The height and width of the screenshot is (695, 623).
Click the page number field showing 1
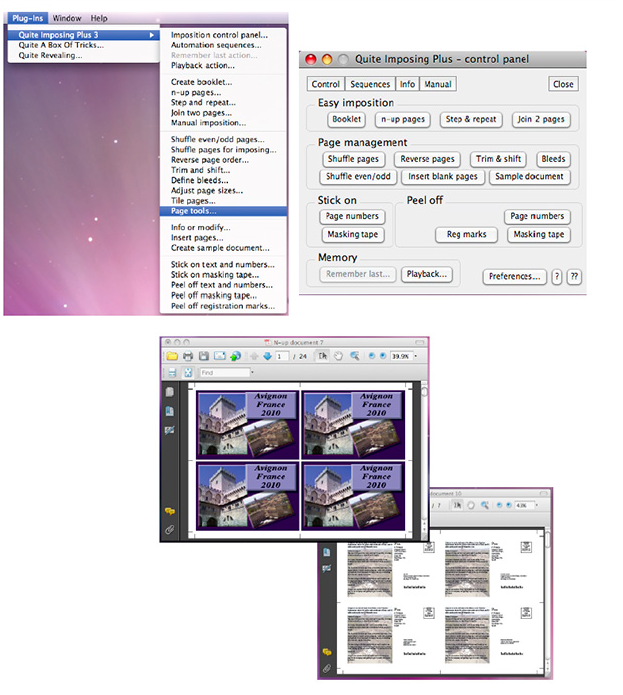click(x=284, y=356)
